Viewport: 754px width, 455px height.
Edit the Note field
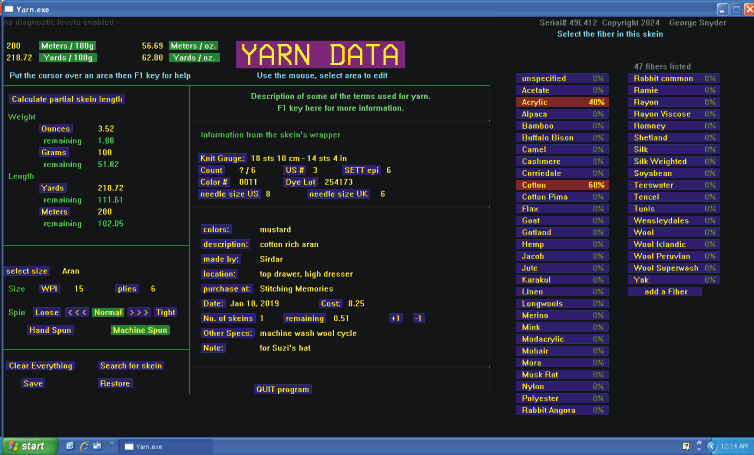tap(213, 348)
